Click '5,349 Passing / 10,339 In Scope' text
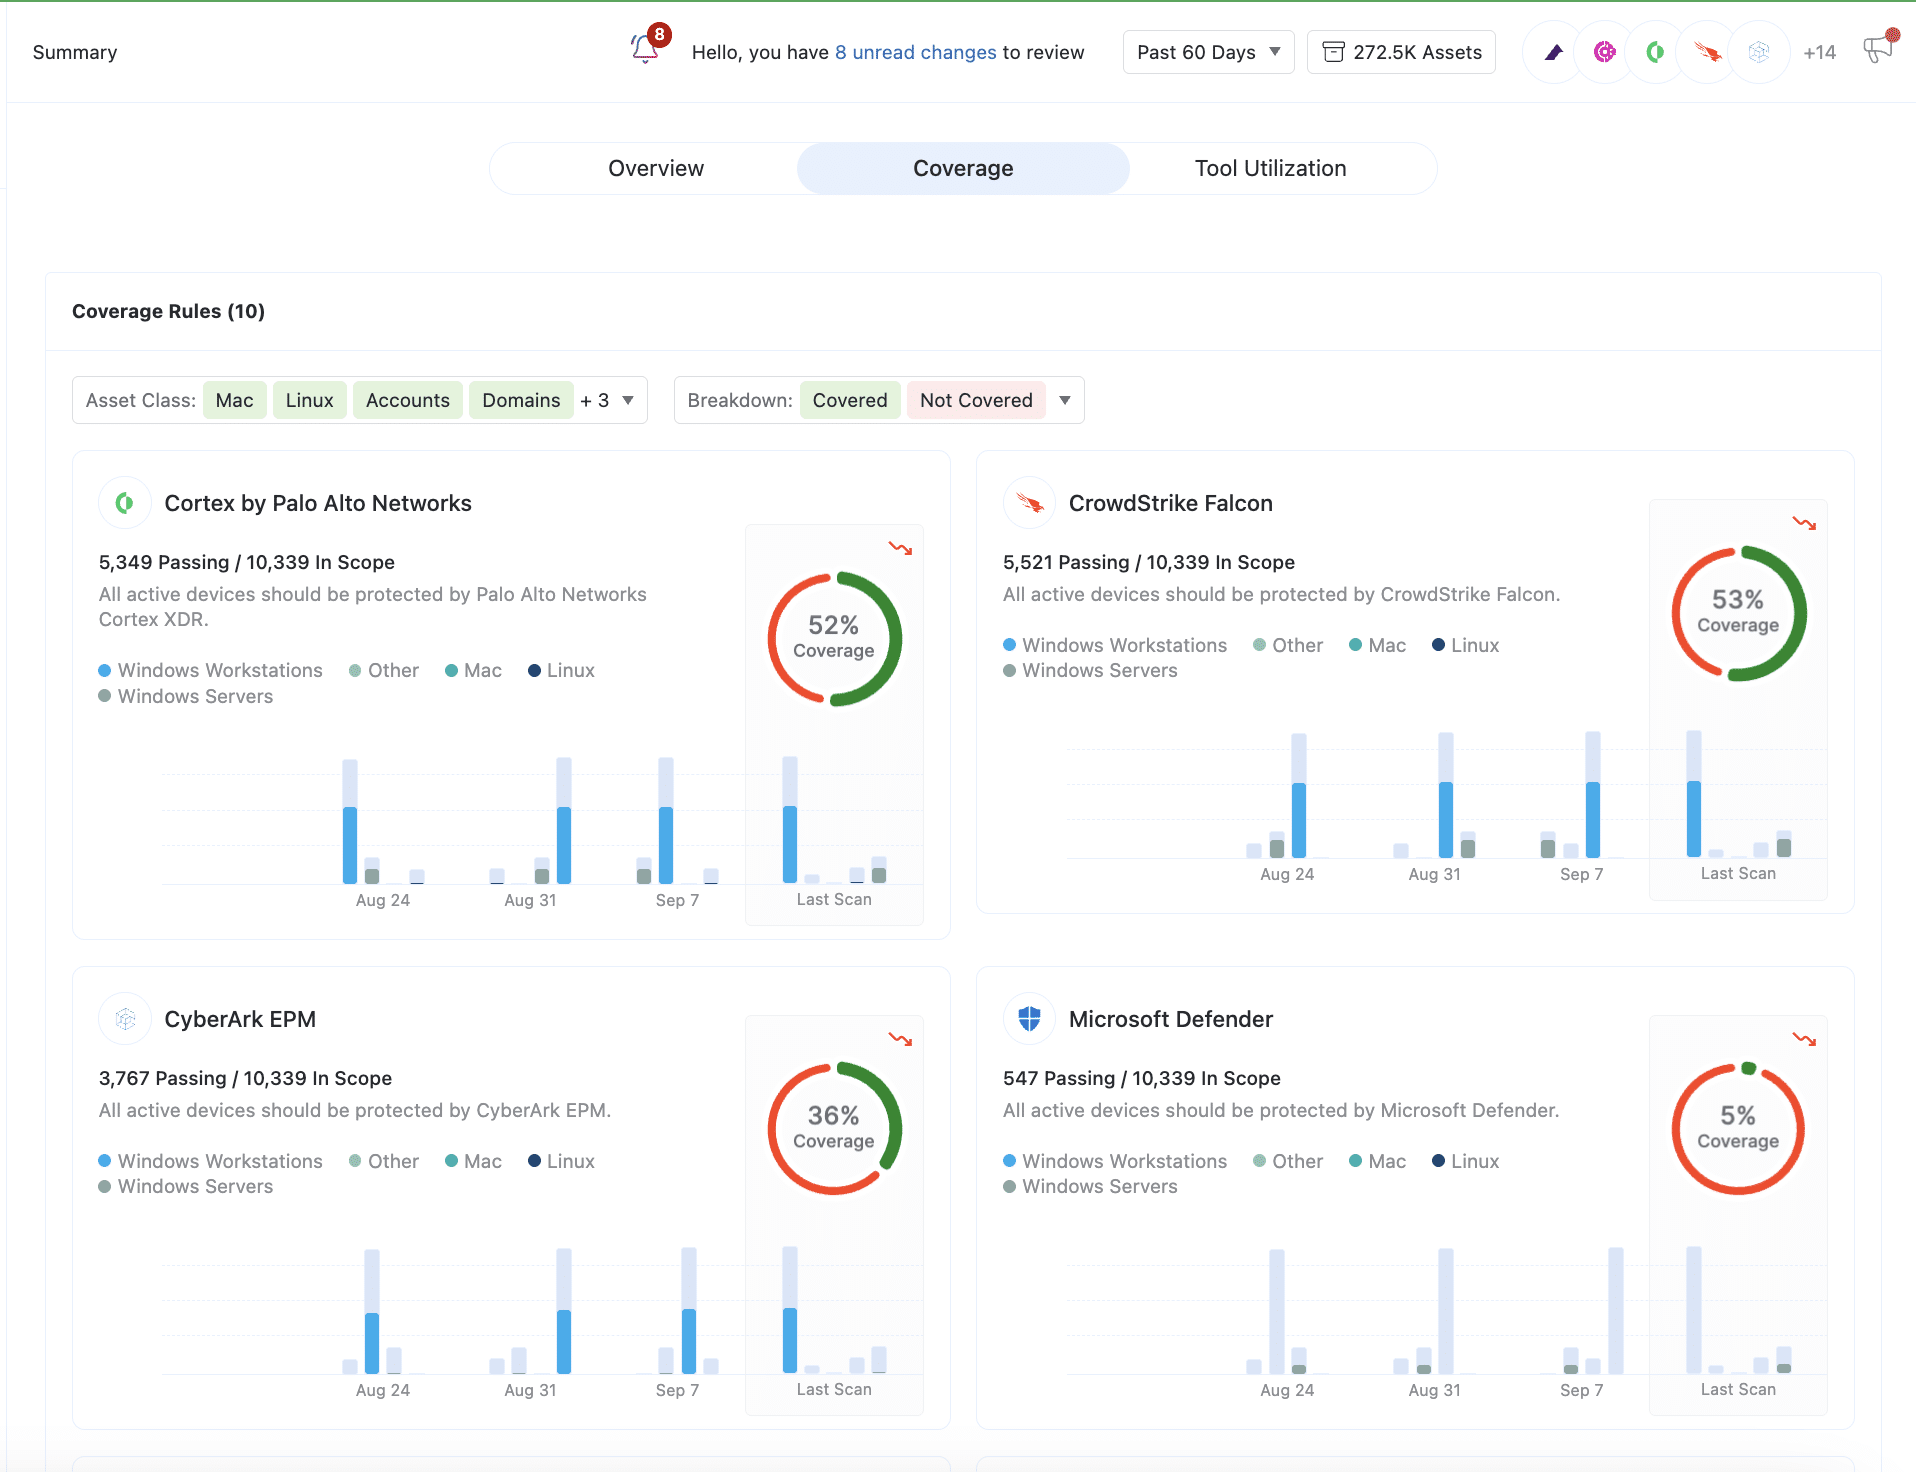The height and width of the screenshot is (1472, 1916). click(x=246, y=562)
